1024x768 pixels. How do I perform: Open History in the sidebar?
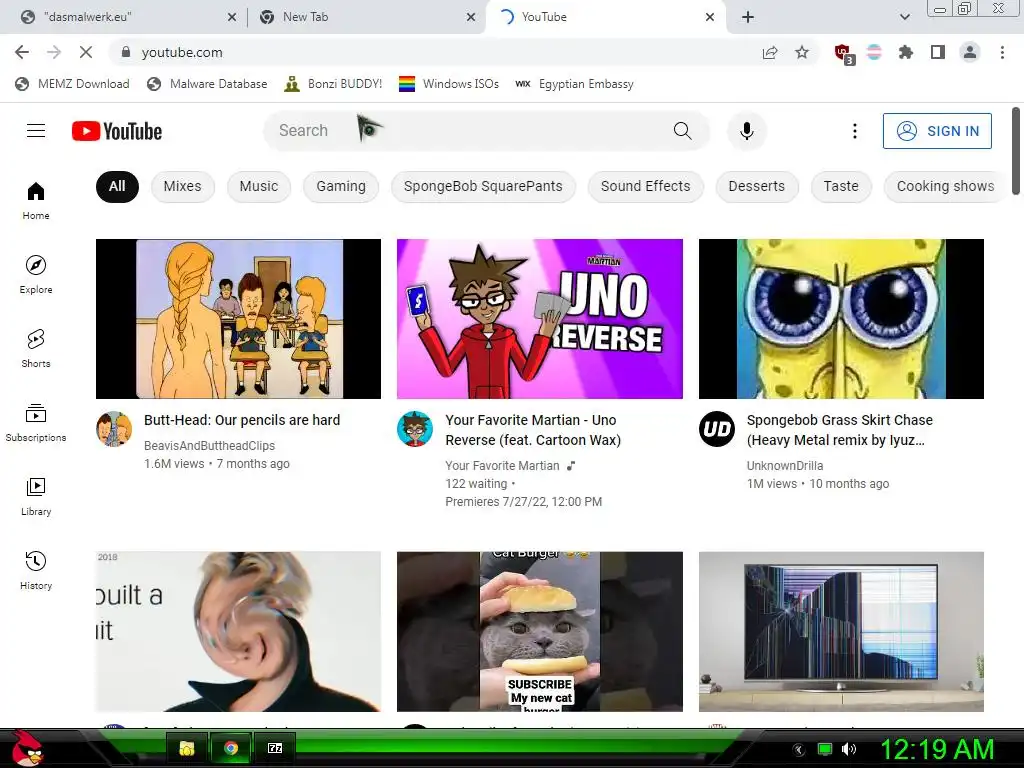36,570
